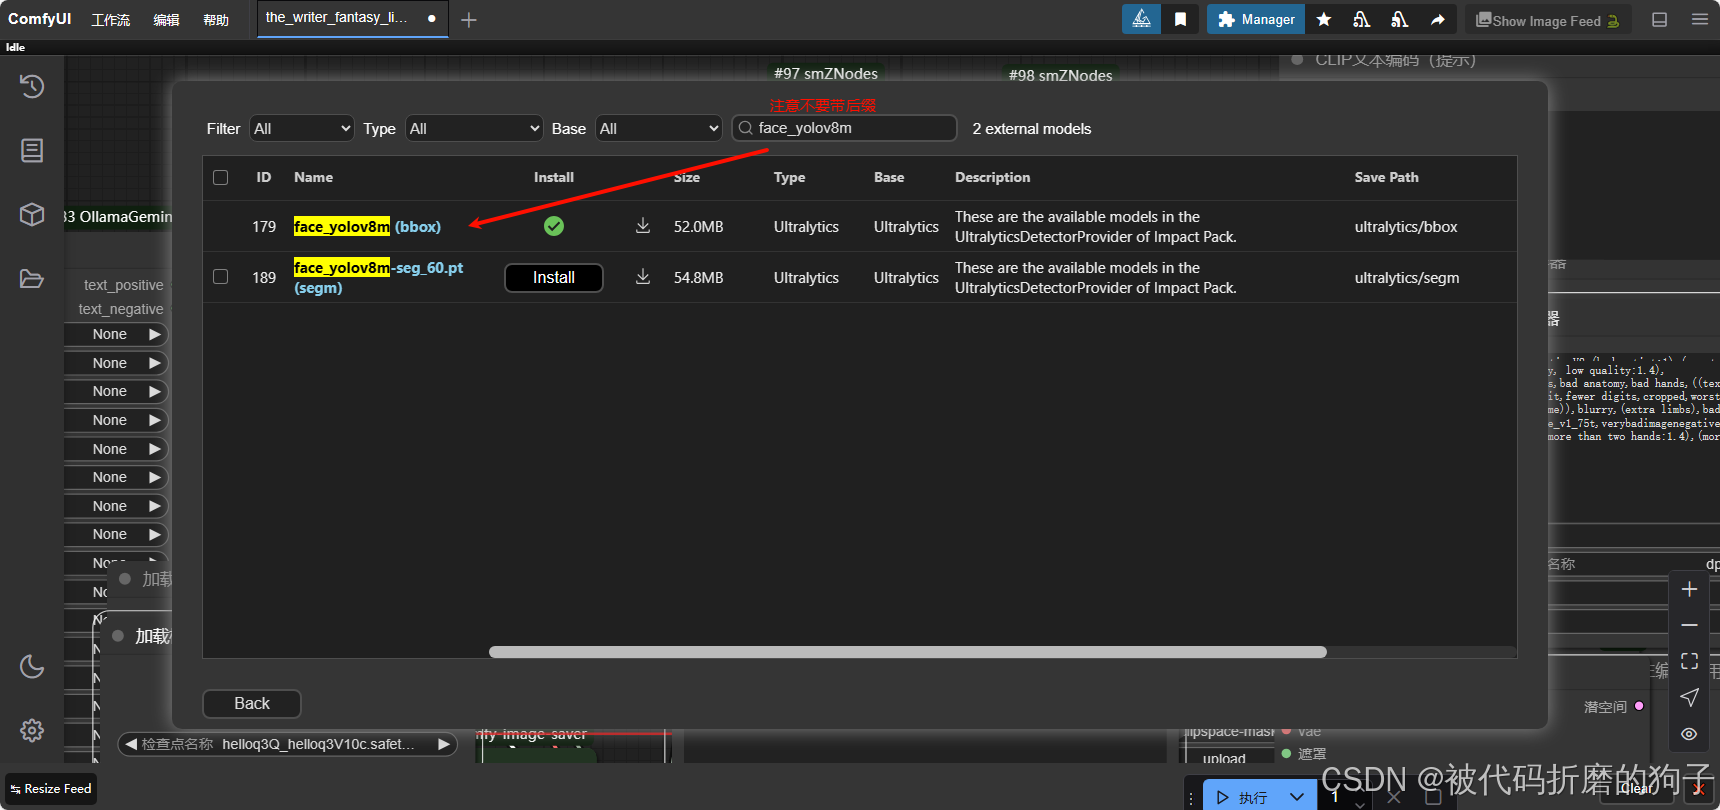Download icon for face_yolov8m-seg_60.pt row
Viewport: 1720px width, 810px height.
click(643, 277)
